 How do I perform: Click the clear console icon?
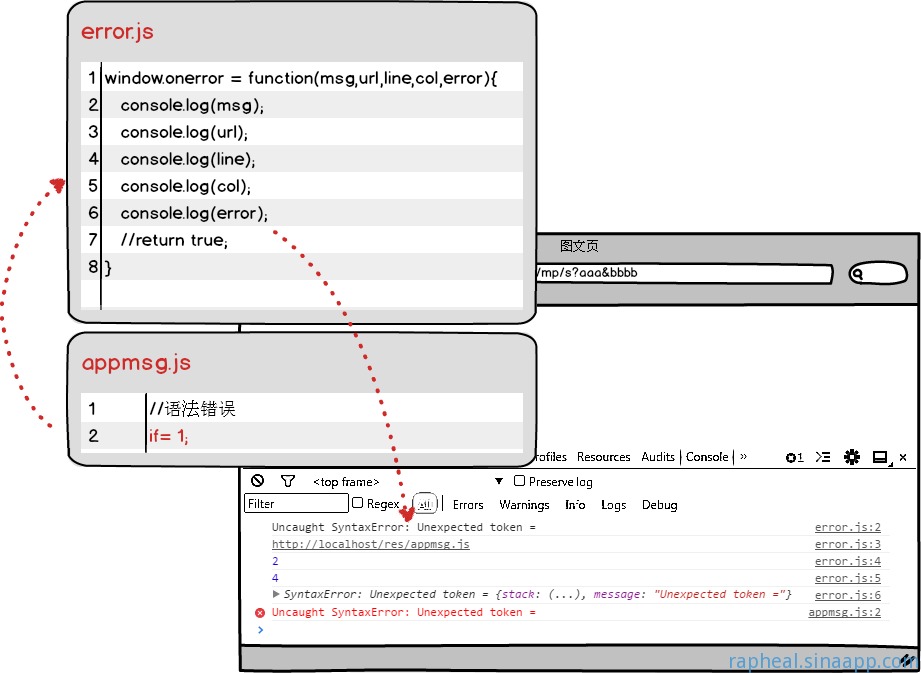pos(257,480)
